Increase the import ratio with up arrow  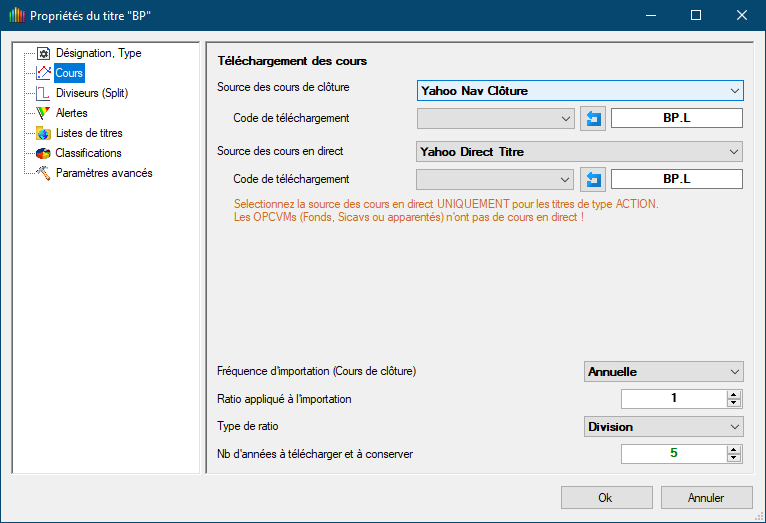[x=734, y=394]
